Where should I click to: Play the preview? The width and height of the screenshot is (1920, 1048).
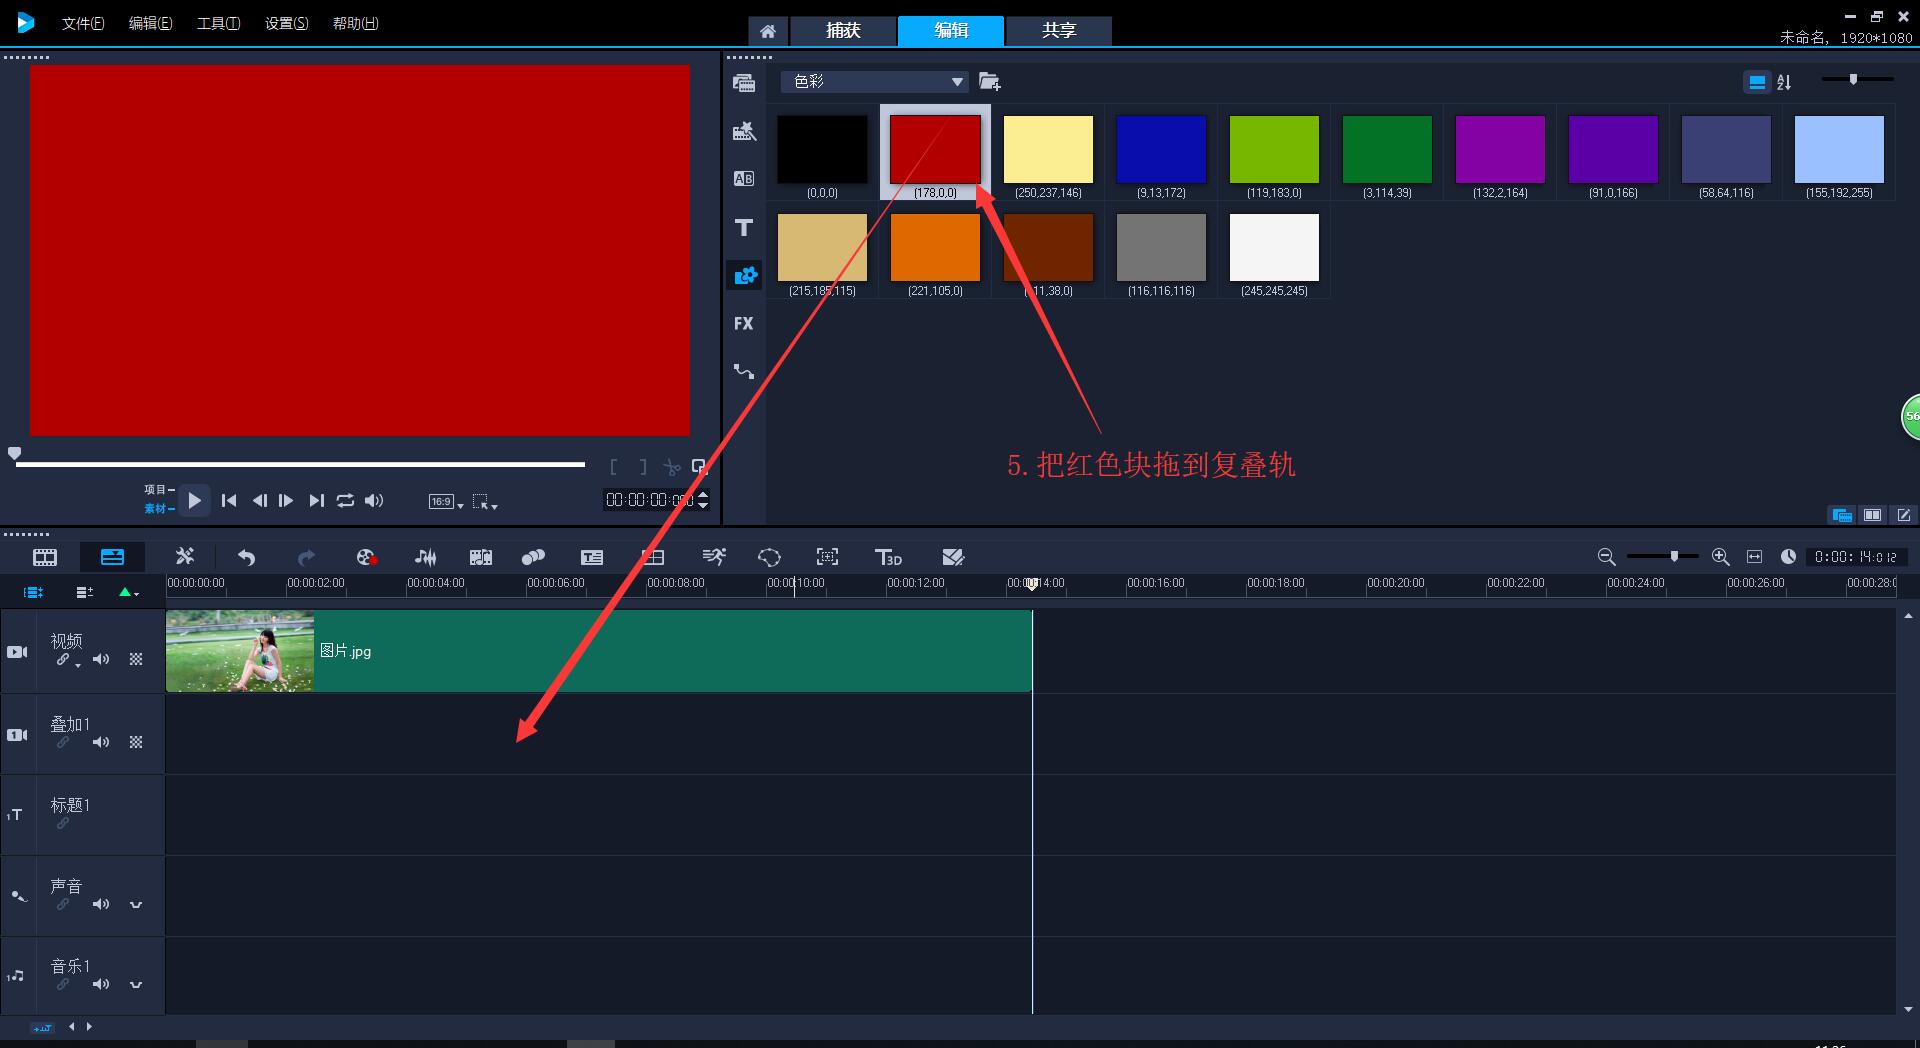(194, 500)
